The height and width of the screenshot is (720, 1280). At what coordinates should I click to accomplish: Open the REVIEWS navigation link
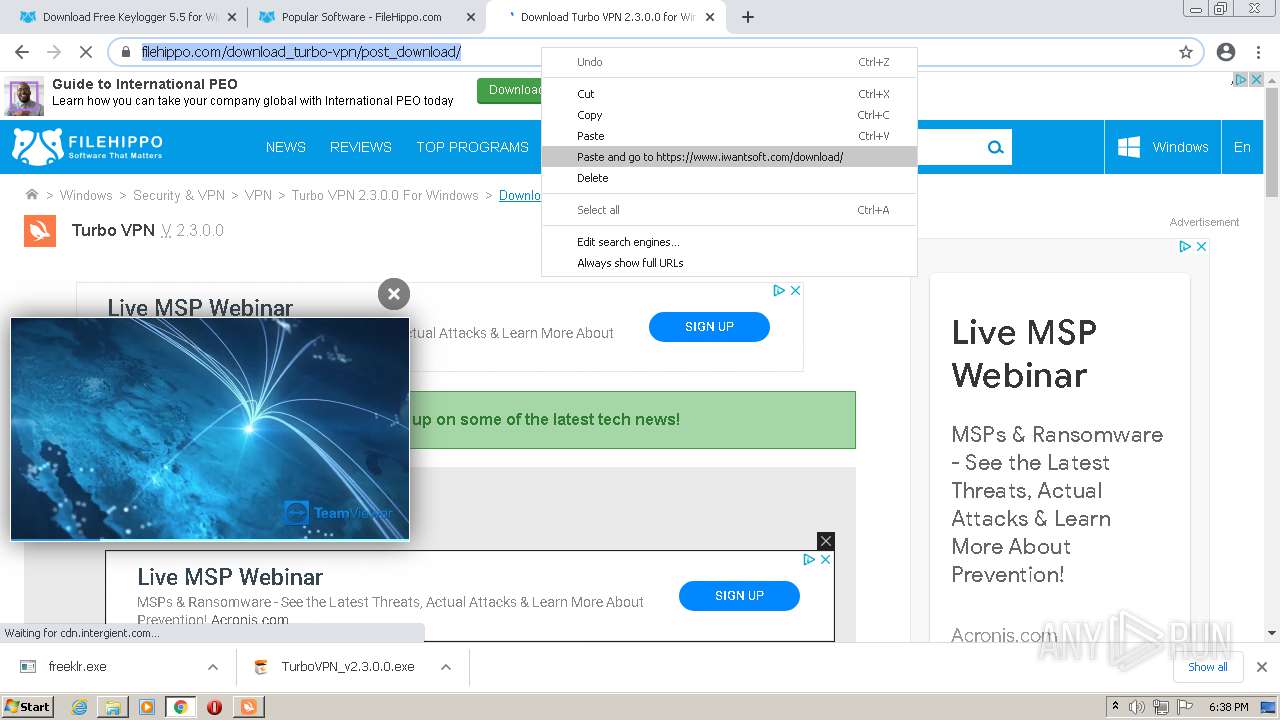pos(361,147)
